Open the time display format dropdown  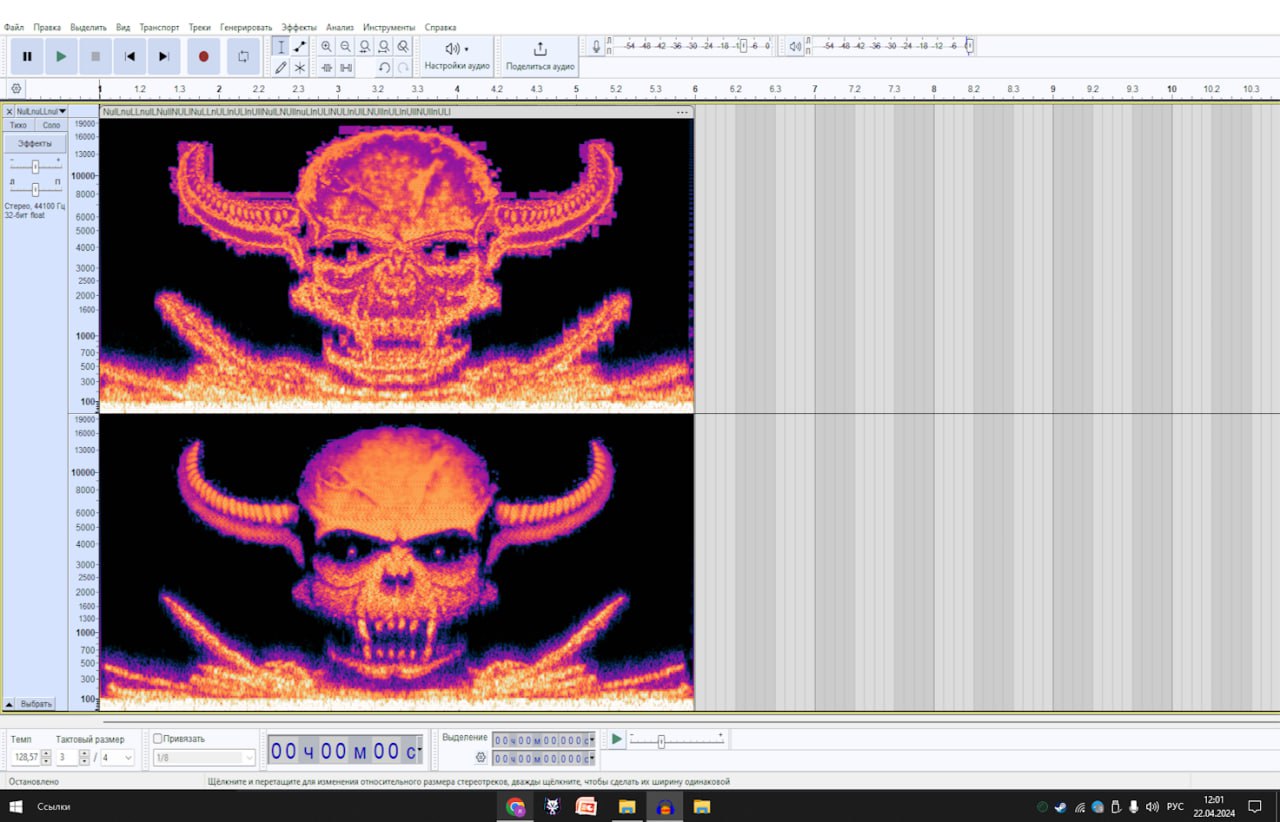[x=418, y=751]
